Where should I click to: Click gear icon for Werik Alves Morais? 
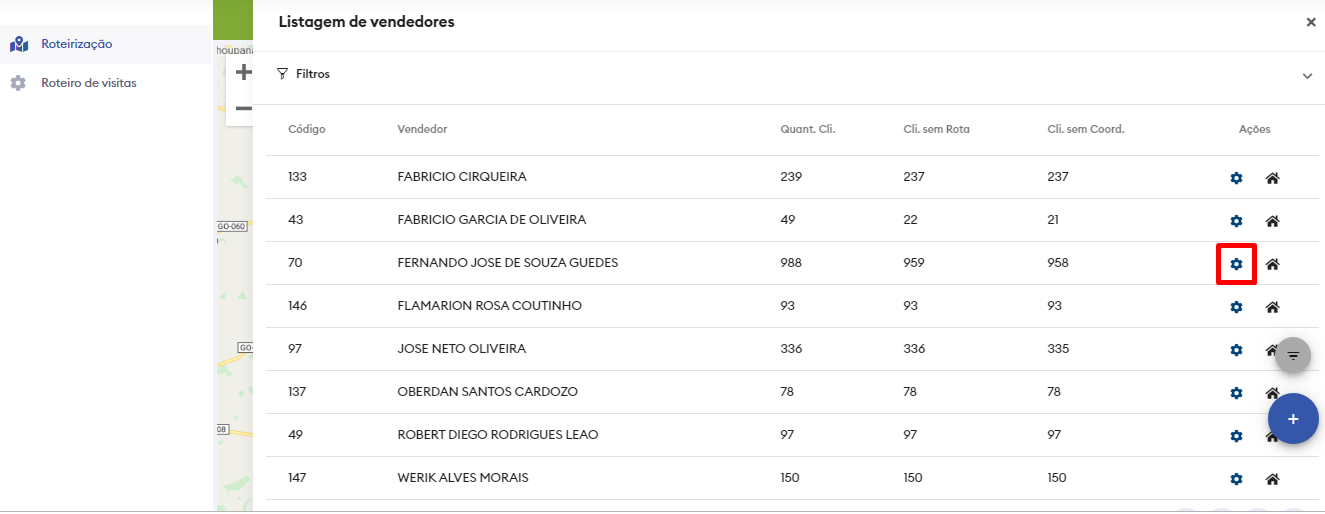[1236, 479]
